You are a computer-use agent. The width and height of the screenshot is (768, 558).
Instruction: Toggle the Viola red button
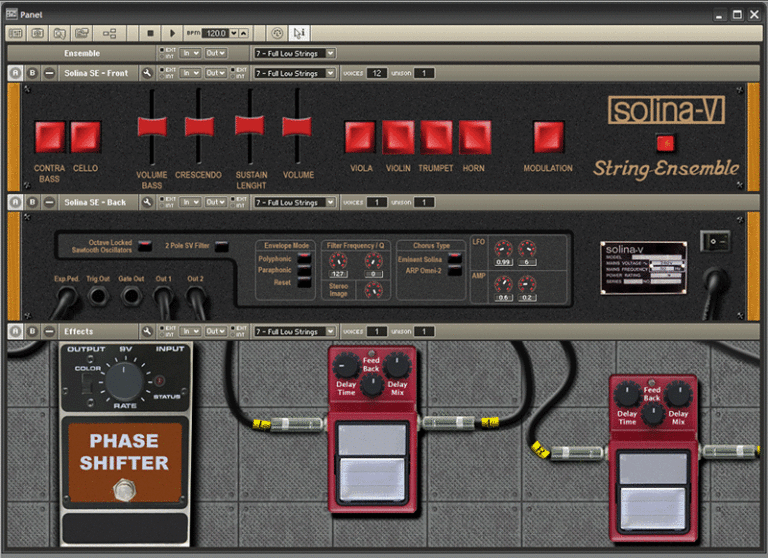point(360,137)
